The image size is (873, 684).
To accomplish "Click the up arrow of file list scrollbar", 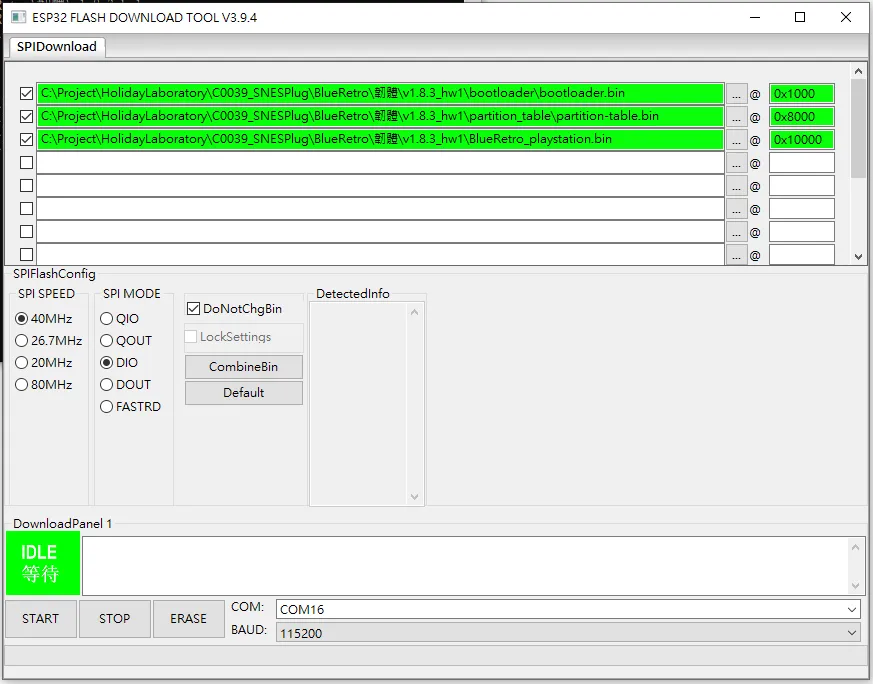I will 858,71.
